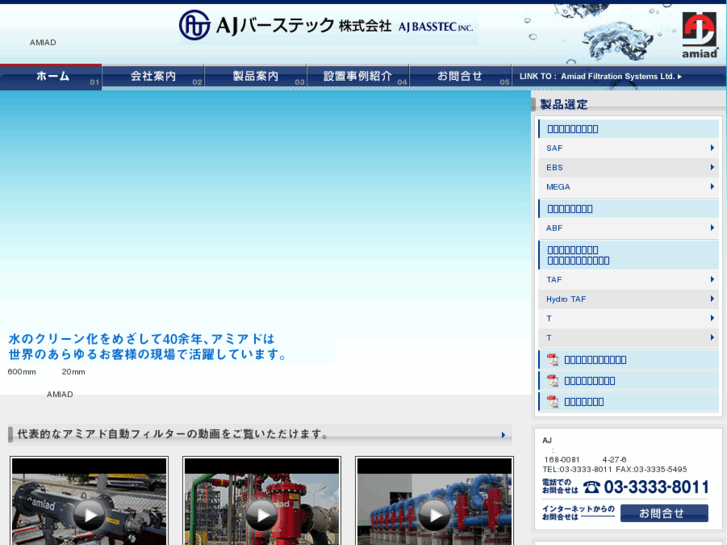
Task: Click the blue お問合せ button in contact box
Action: (x=664, y=513)
